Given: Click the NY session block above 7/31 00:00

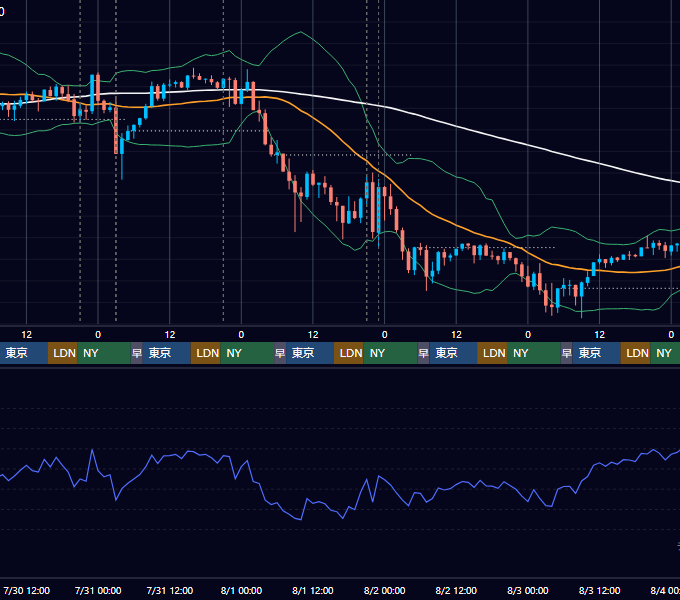Looking at the screenshot, I should click(x=104, y=353).
